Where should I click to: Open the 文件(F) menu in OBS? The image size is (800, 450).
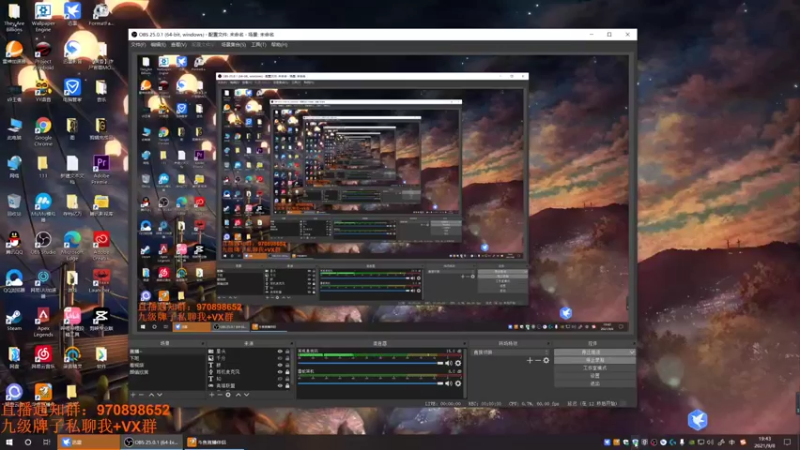(138, 45)
